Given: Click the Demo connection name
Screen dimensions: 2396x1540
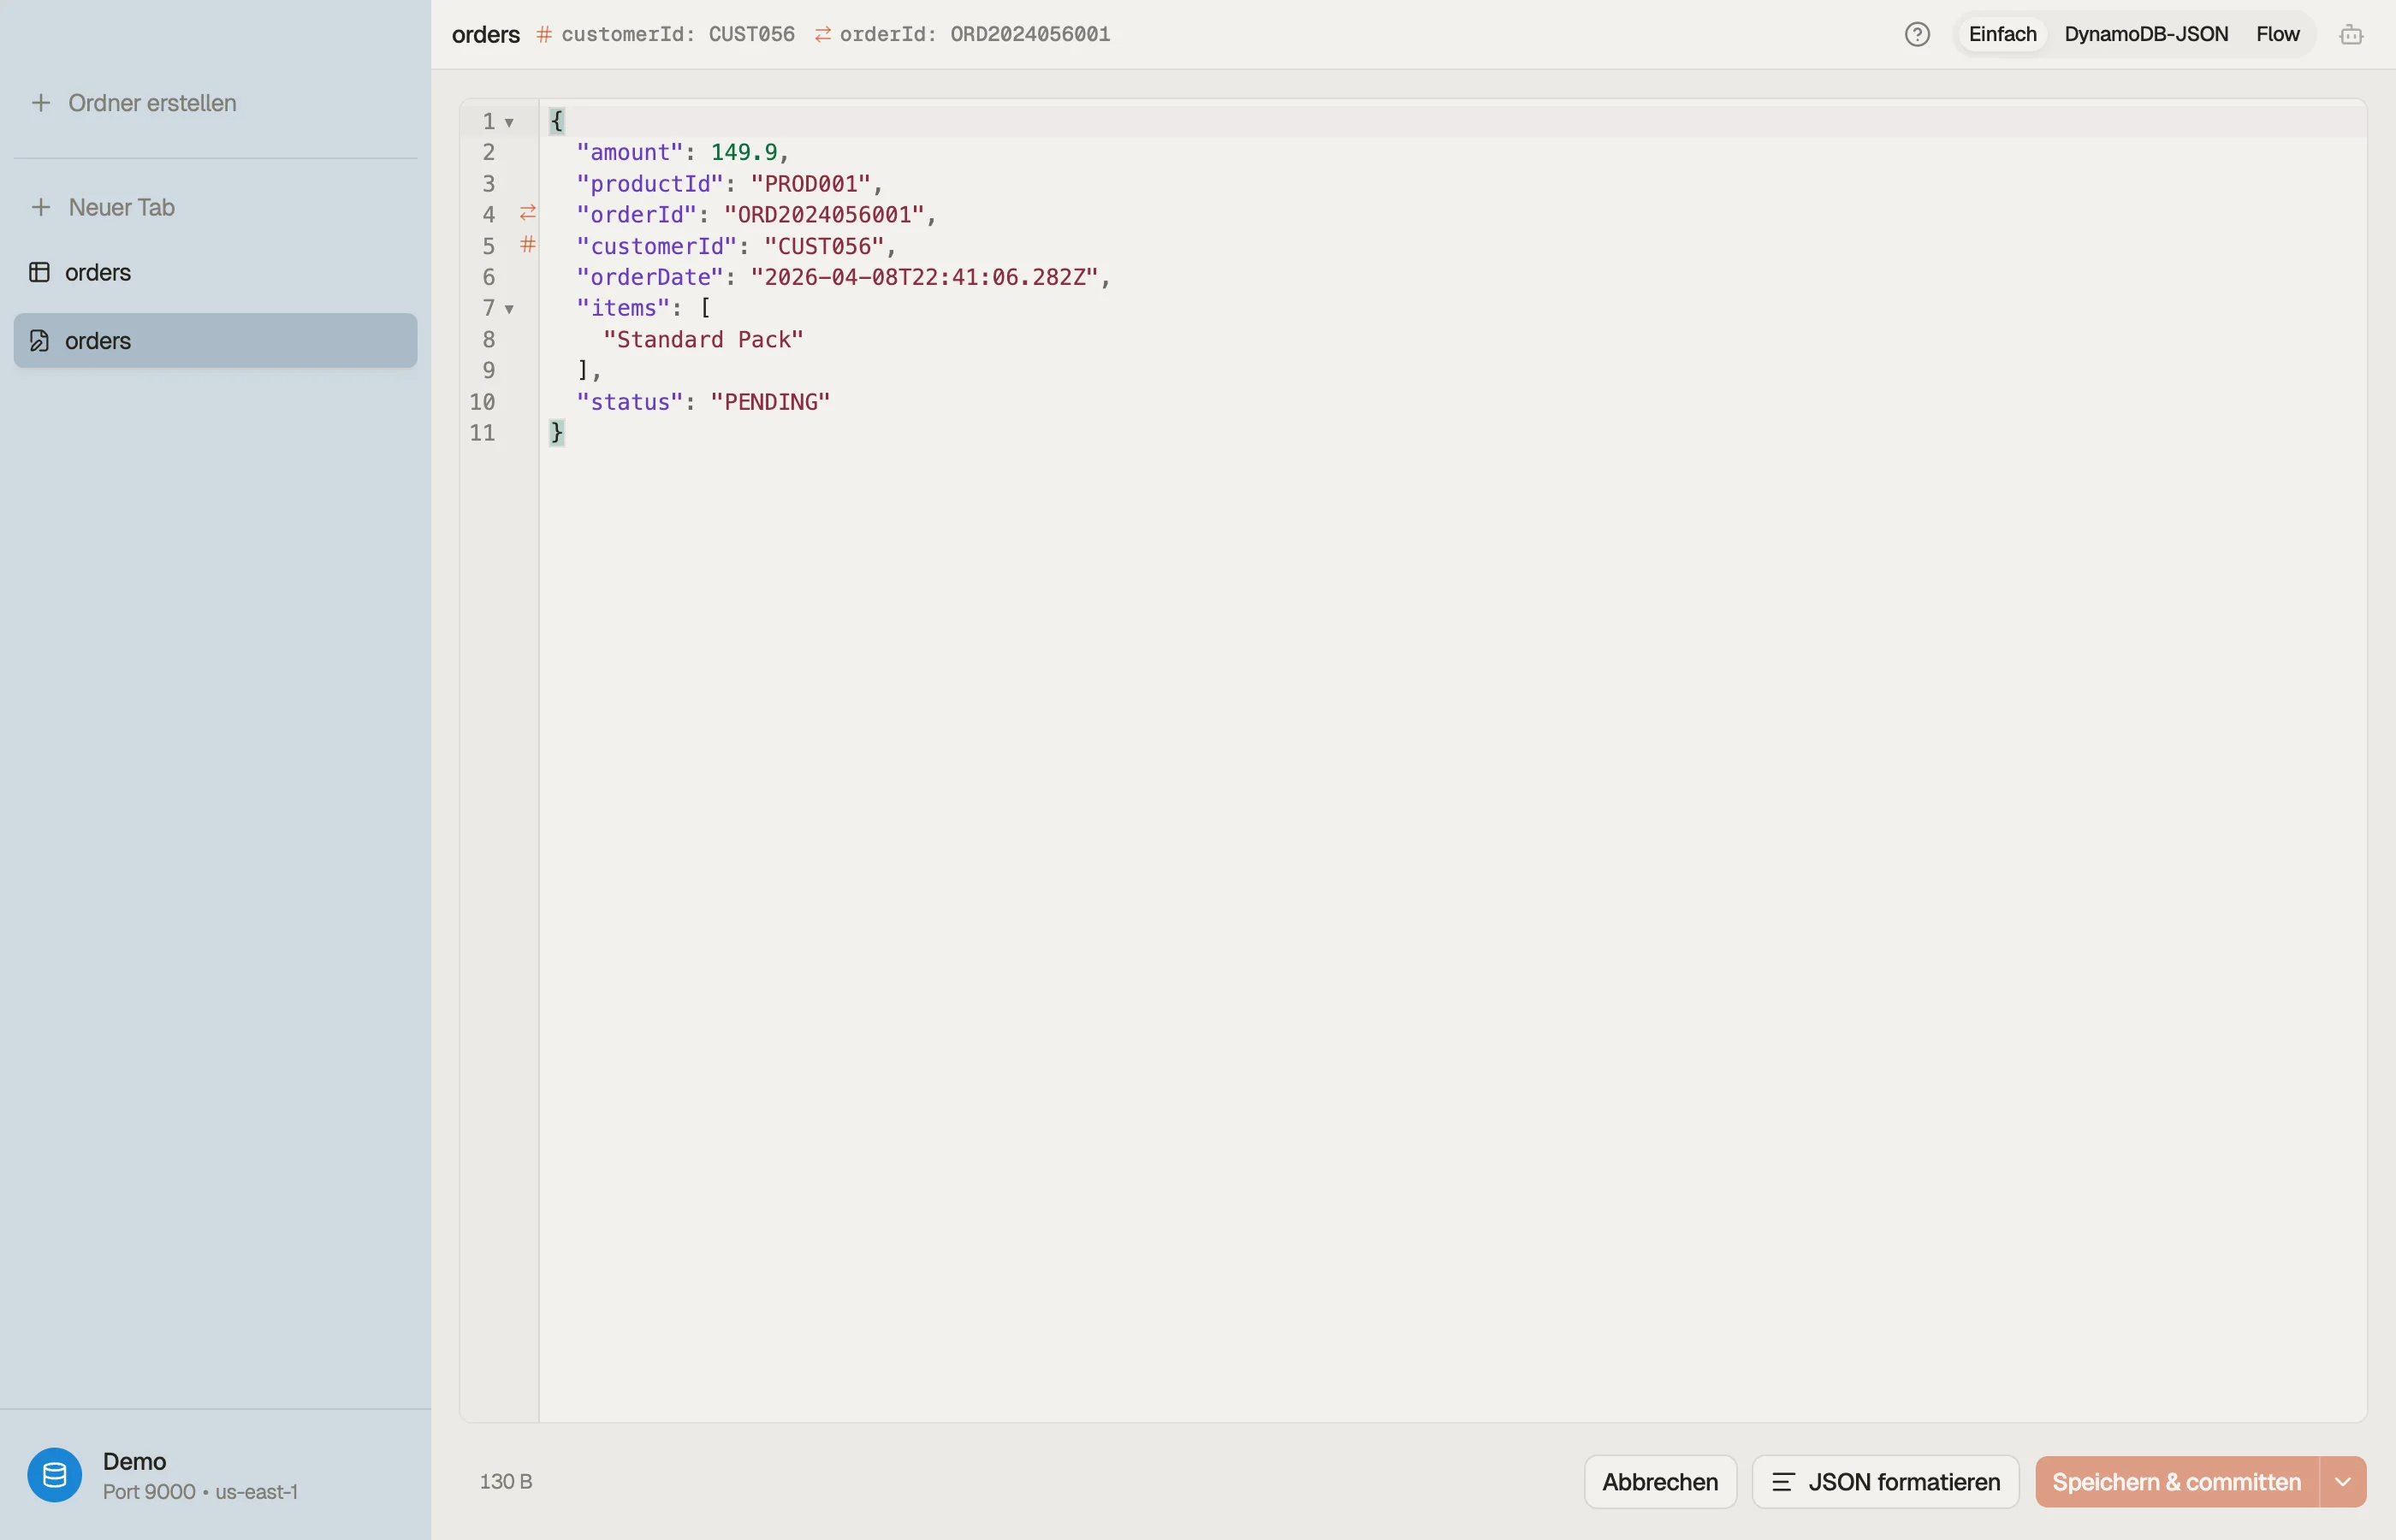Looking at the screenshot, I should coord(134,1462).
